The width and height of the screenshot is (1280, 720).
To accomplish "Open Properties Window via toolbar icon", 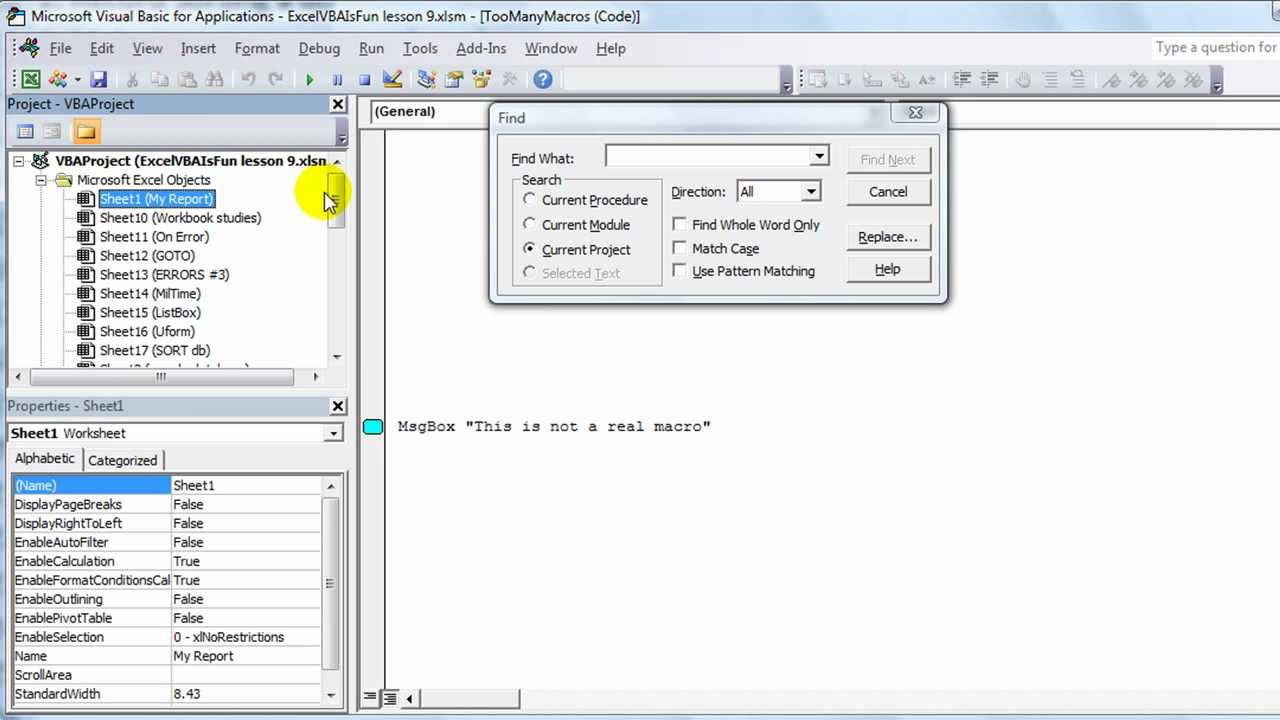I will pos(454,80).
